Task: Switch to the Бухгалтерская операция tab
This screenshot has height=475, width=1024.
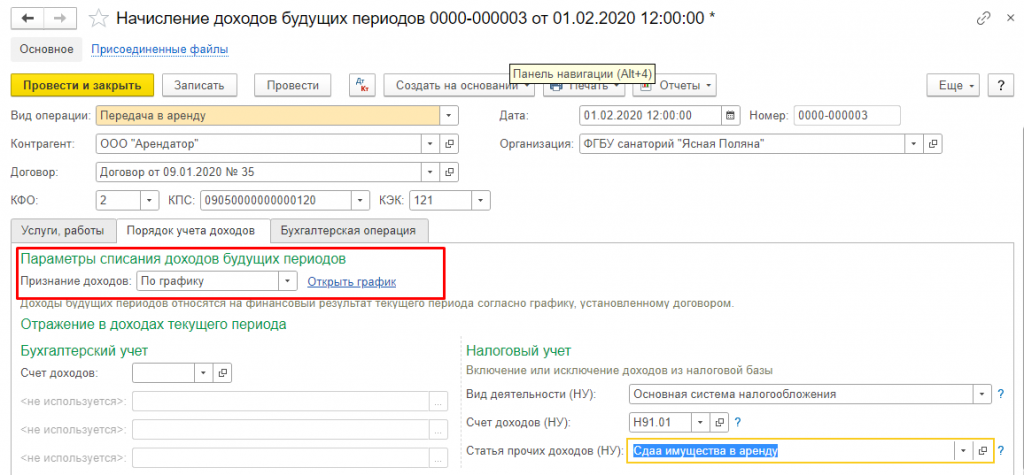Action: pyautogui.click(x=349, y=231)
